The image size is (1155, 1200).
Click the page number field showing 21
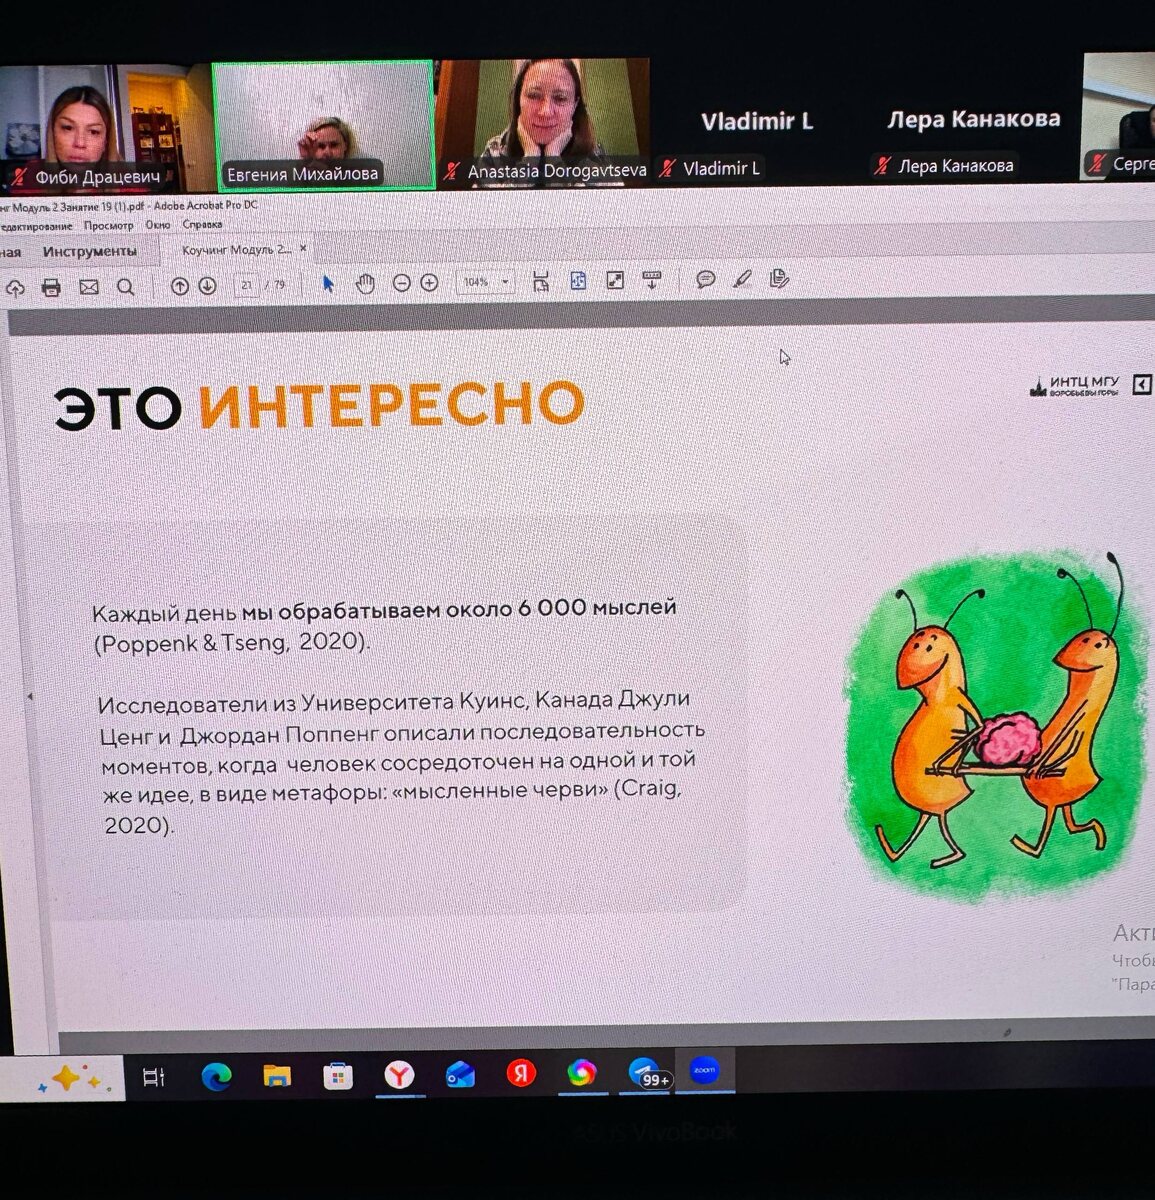[x=246, y=286]
